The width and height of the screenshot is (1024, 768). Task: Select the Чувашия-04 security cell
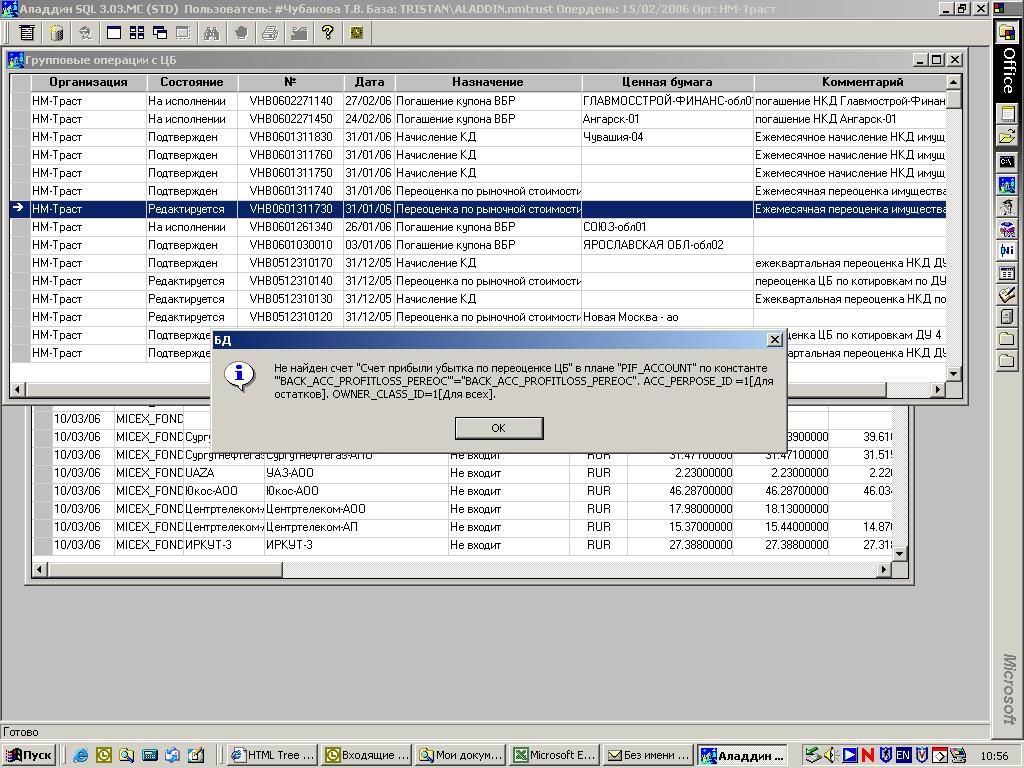click(x=667, y=137)
